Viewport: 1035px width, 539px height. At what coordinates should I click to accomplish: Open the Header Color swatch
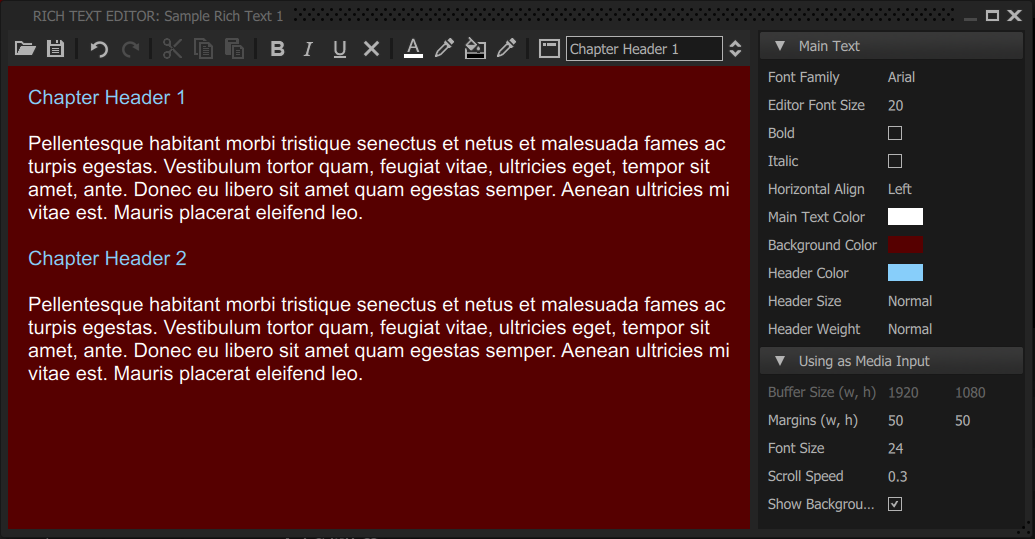[906, 272]
